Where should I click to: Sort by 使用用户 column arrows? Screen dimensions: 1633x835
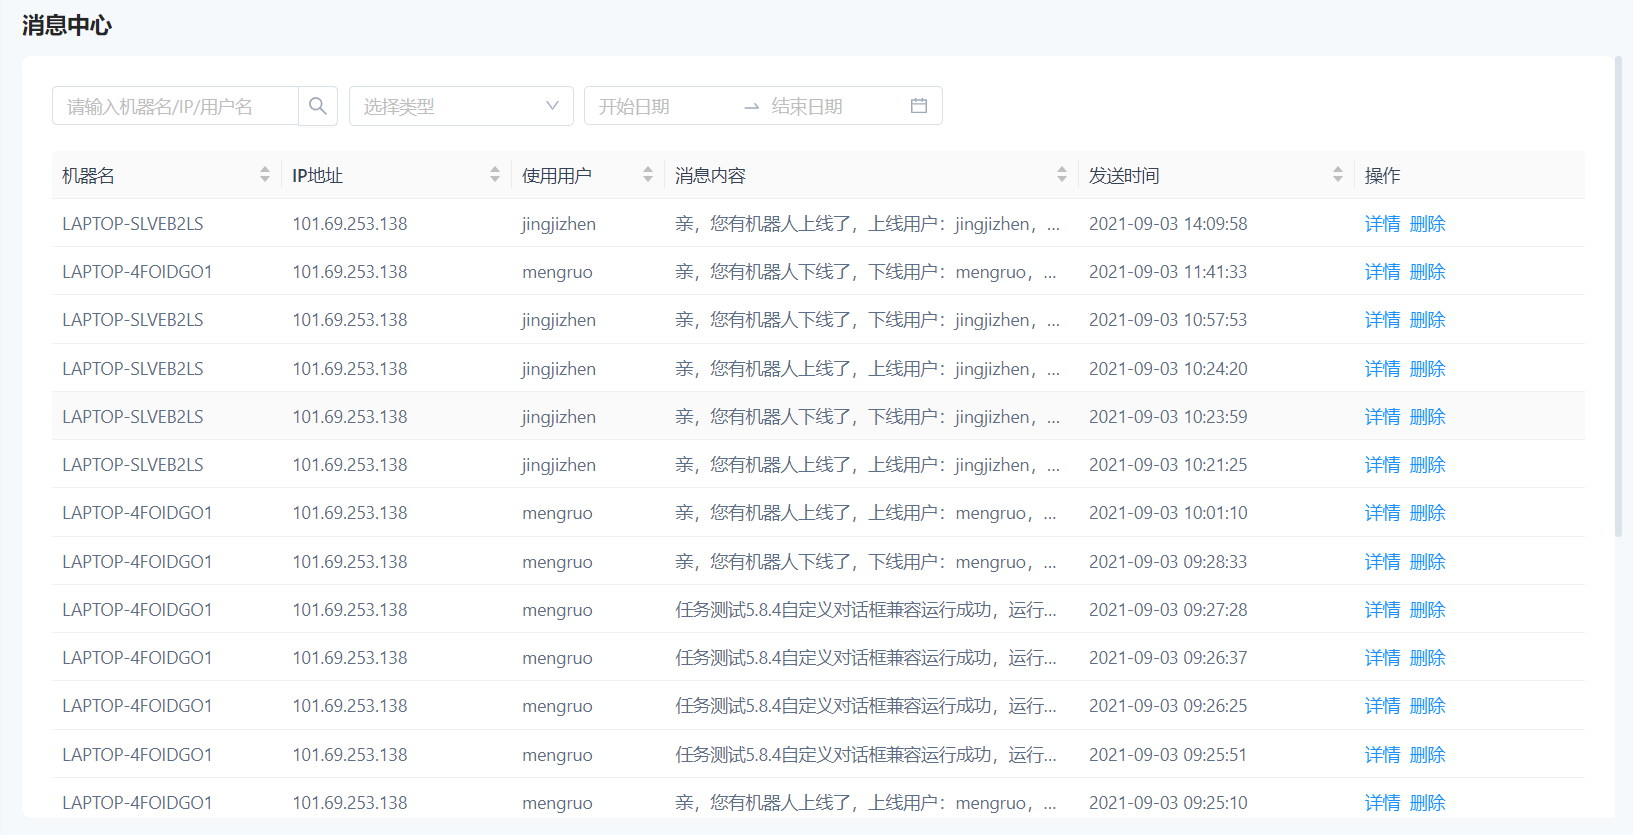coord(648,175)
